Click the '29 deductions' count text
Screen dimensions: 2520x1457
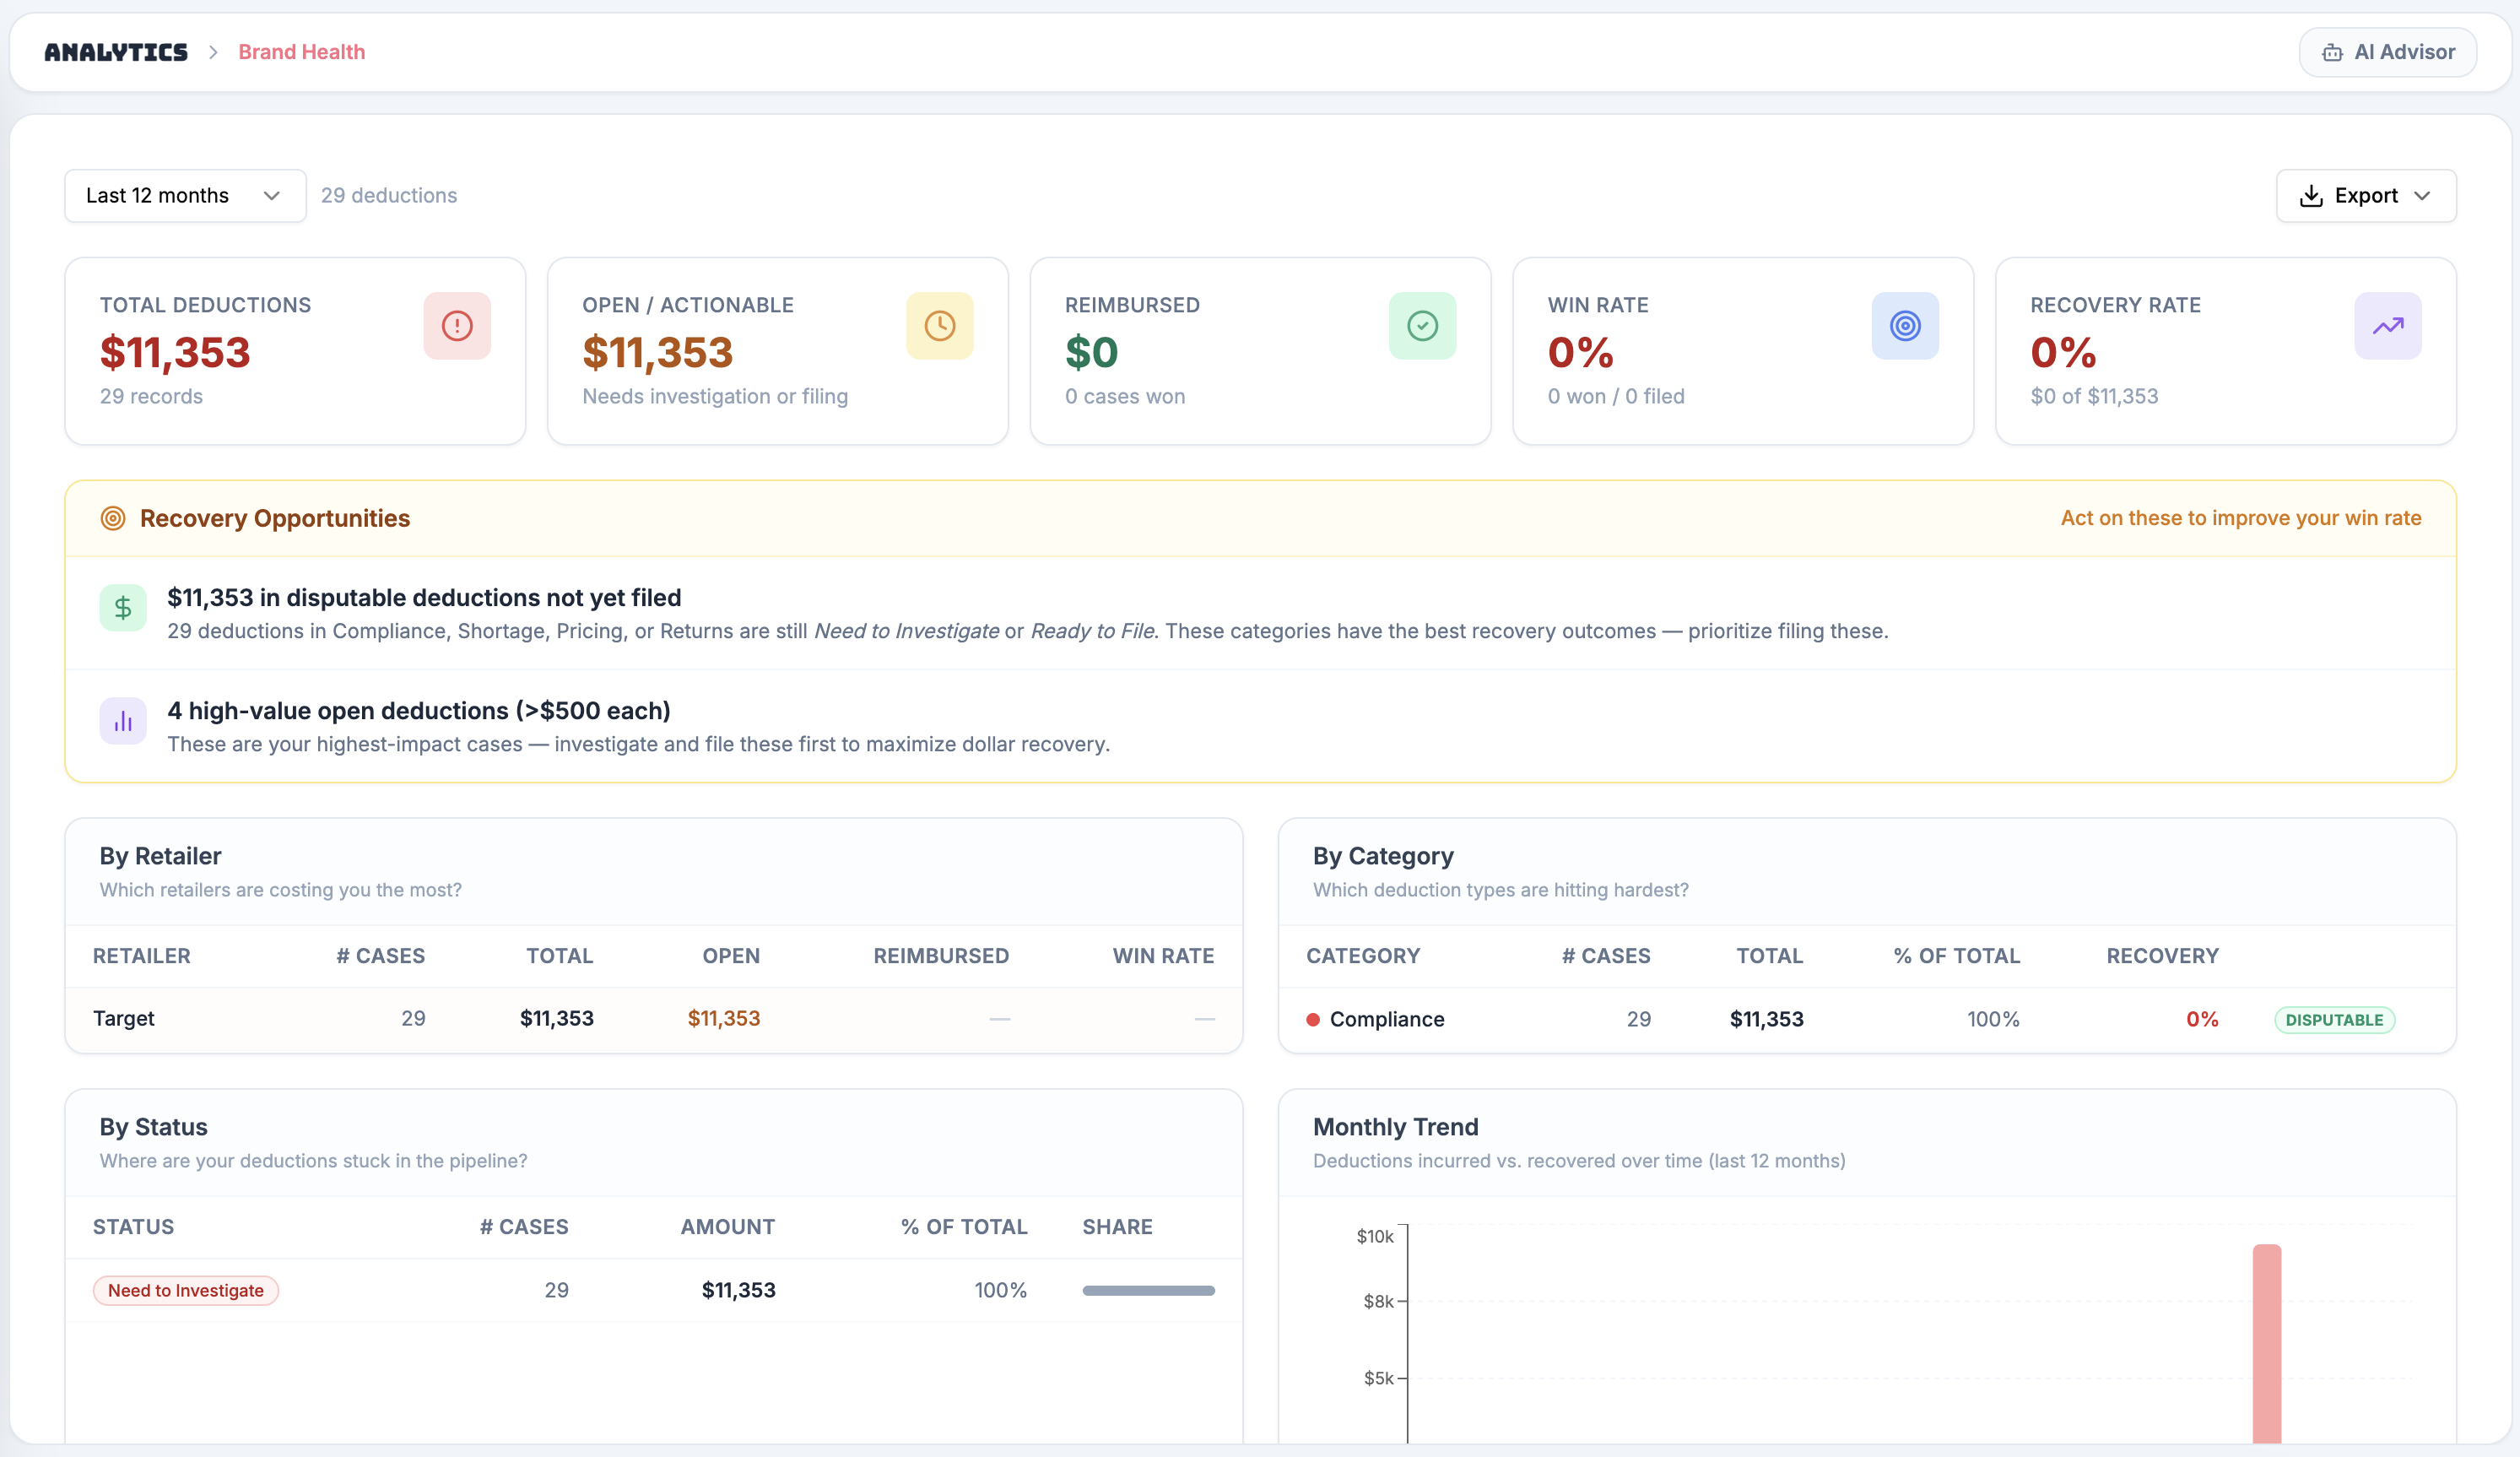click(x=389, y=195)
